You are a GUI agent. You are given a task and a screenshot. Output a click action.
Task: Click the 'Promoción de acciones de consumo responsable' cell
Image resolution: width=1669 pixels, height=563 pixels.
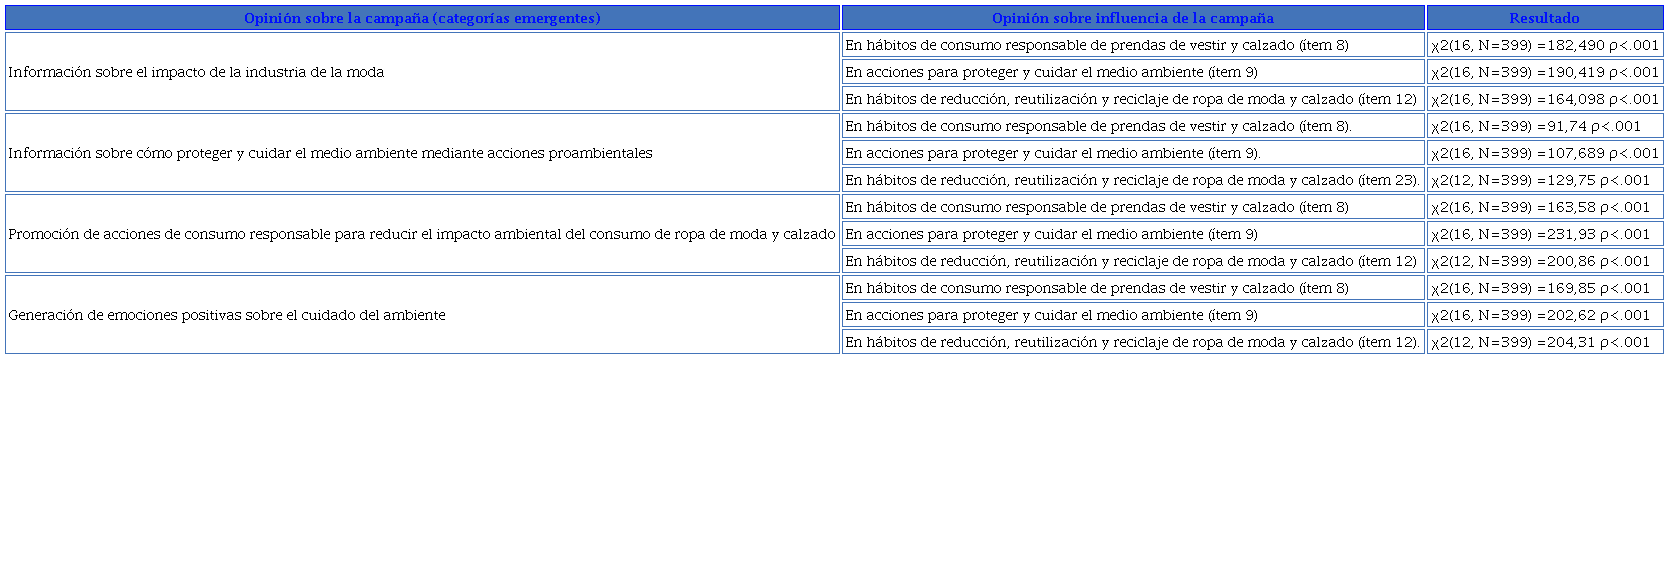[421, 234]
